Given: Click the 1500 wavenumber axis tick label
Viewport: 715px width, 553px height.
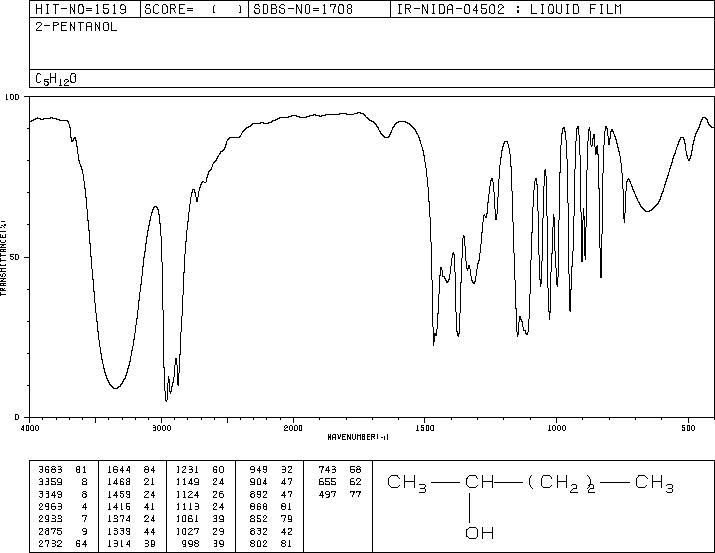Looking at the screenshot, I should pyautogui.click(x=425, y=428).
